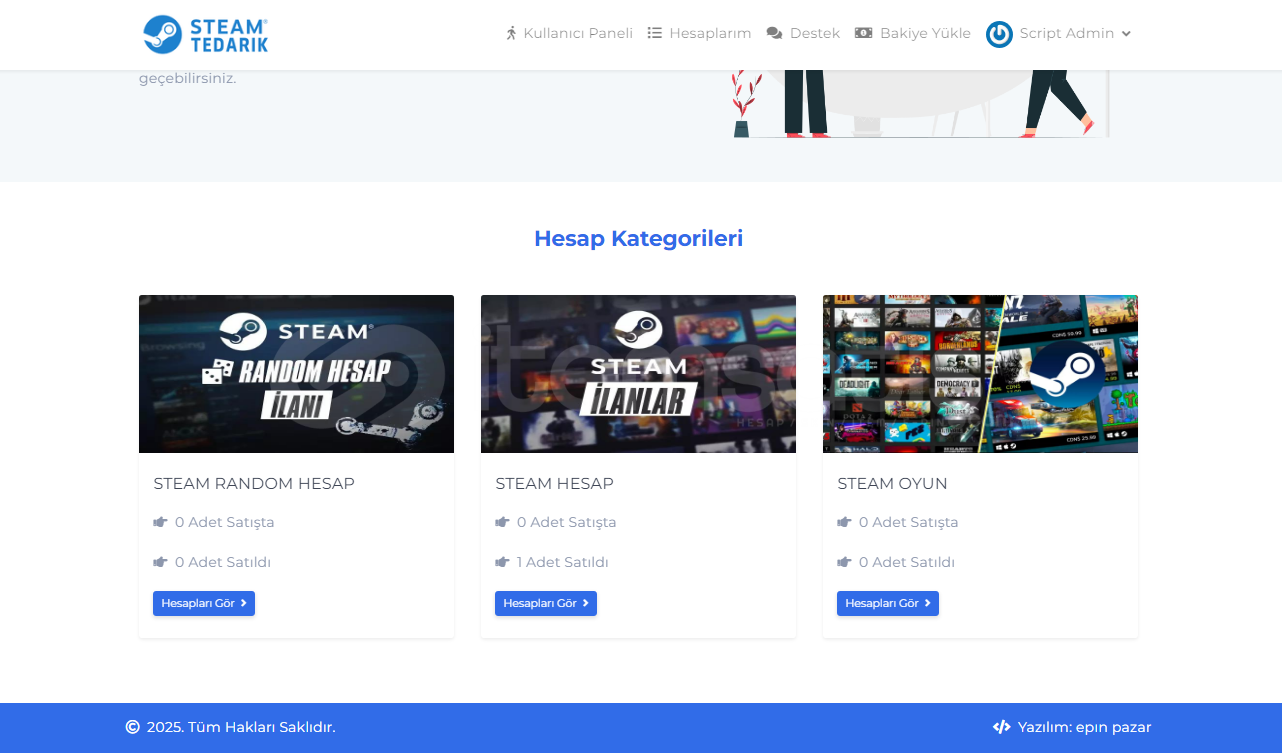This screenshot has height=753, width=1282.
Task: Click 0 Adet Satıldı in STEAM OYUN card
Action: point(907,562)
